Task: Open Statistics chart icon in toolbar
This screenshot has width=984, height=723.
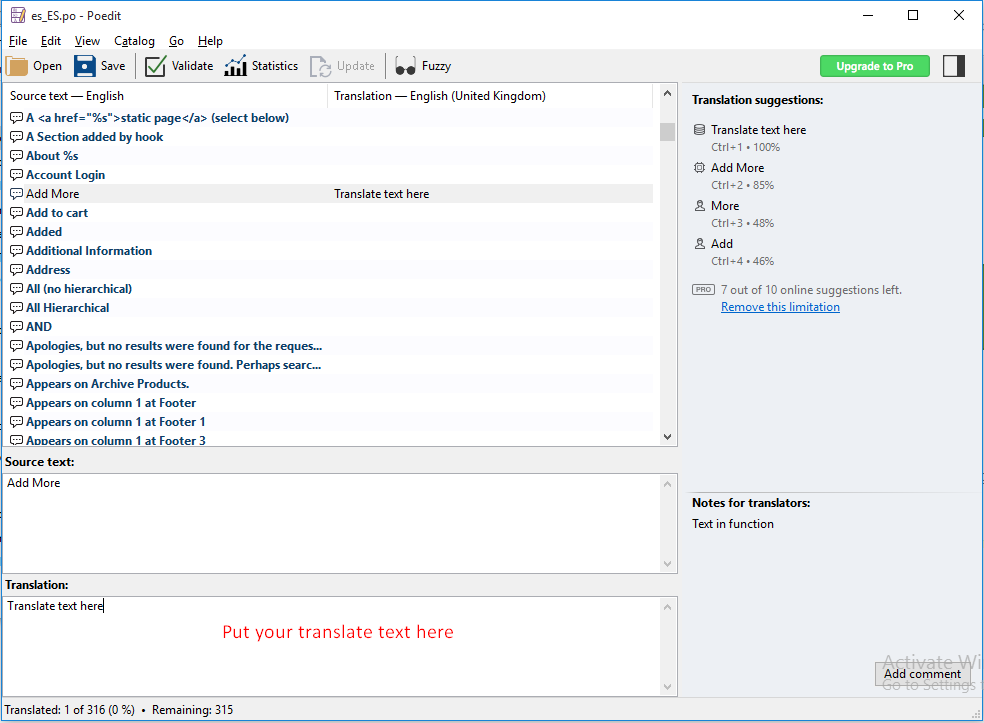Action: pos(235,66)
